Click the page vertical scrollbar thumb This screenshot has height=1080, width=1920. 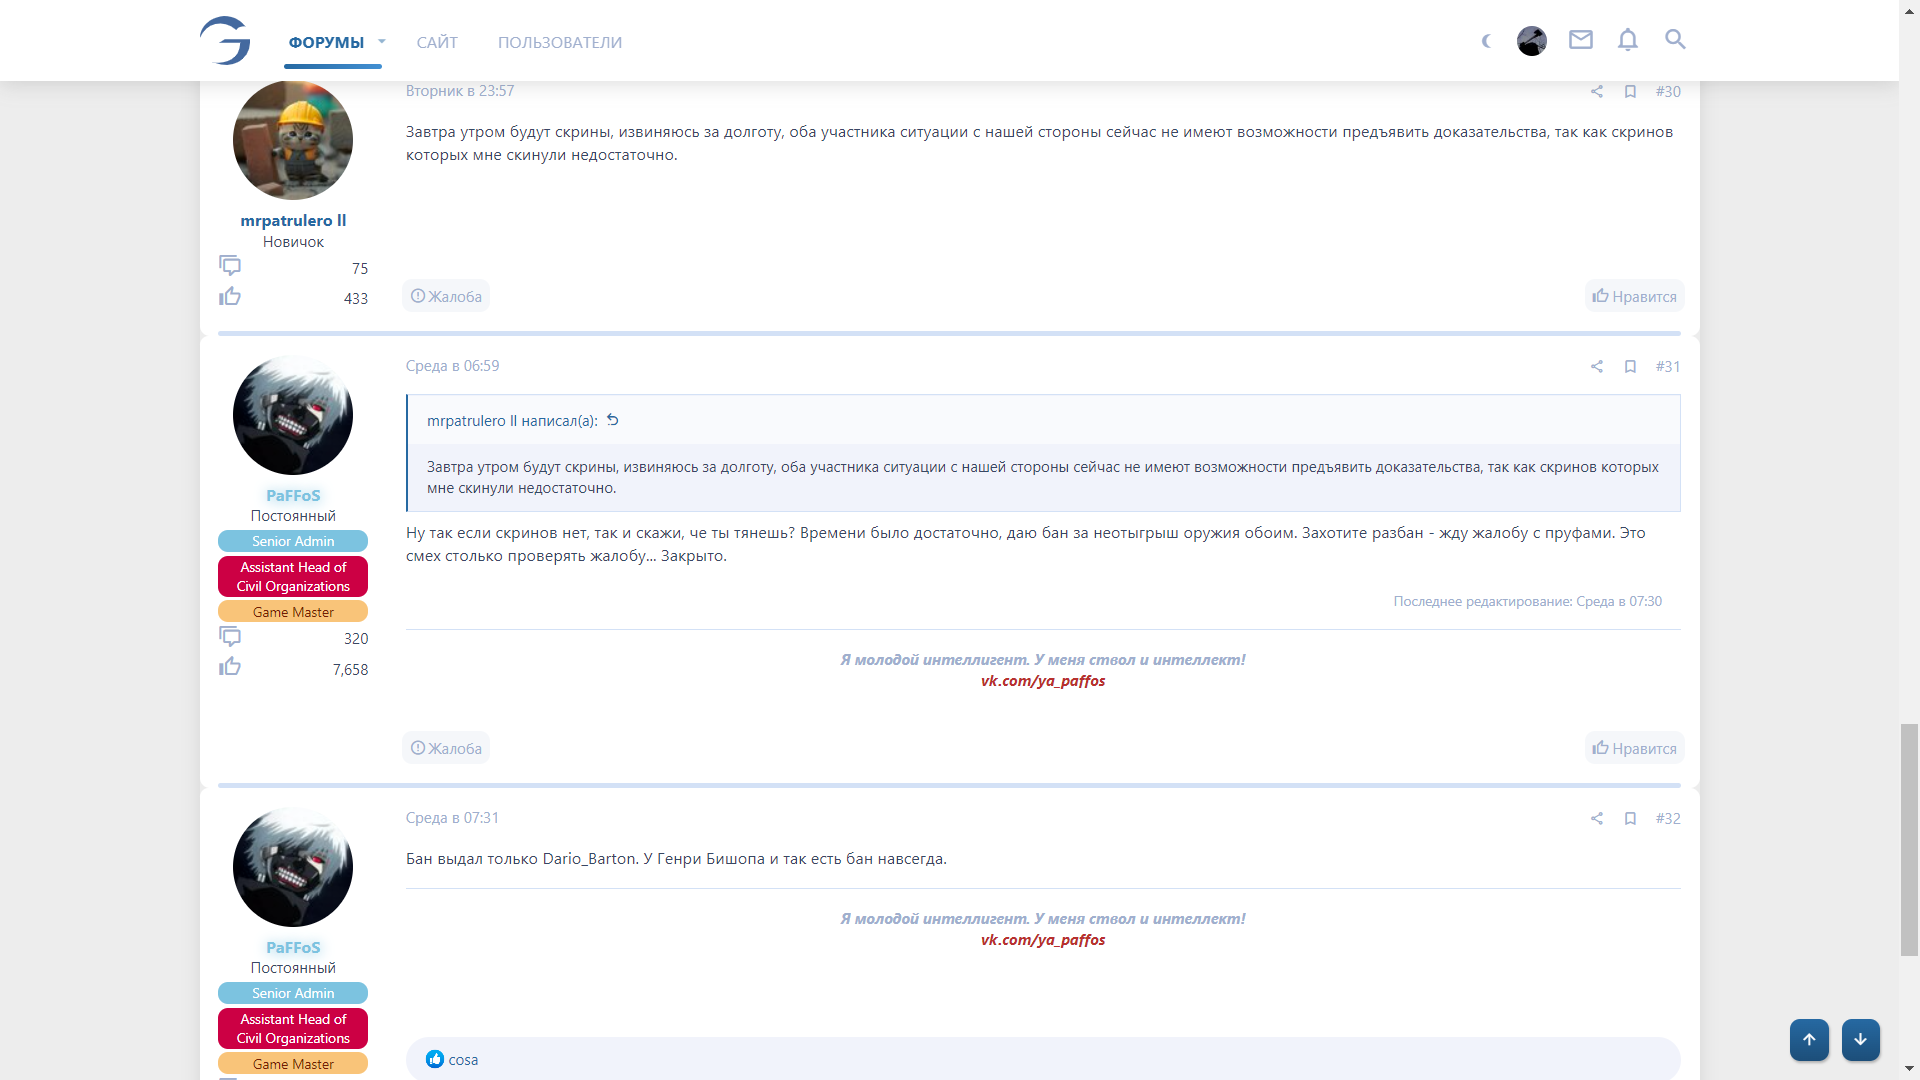[1909, 838]
